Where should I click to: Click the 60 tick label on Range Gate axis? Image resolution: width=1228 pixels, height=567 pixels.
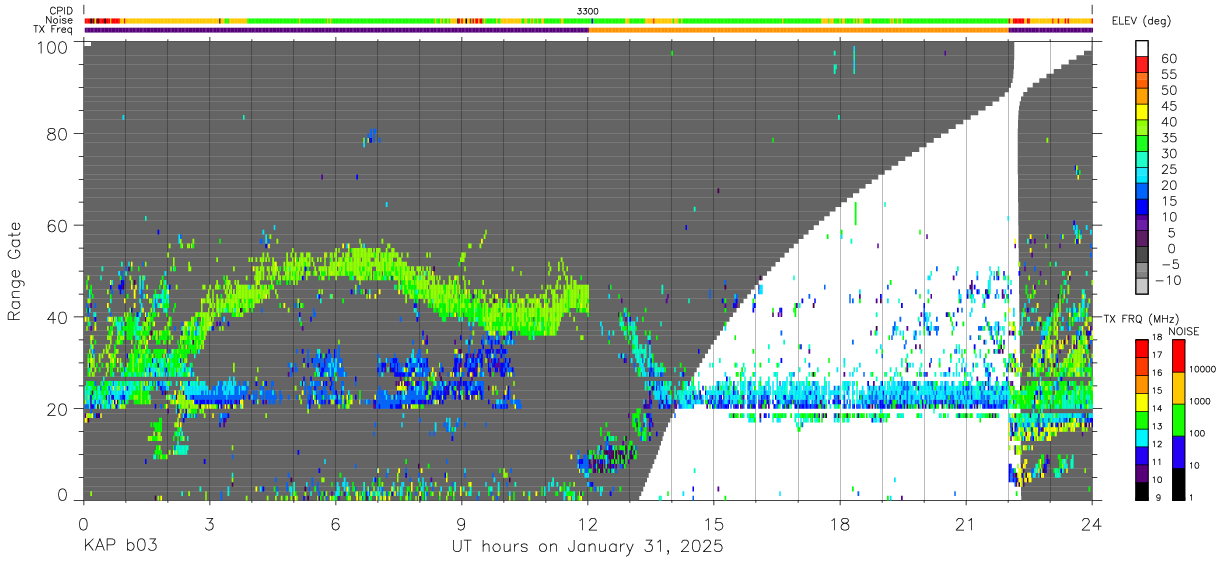tap(58, 226)
